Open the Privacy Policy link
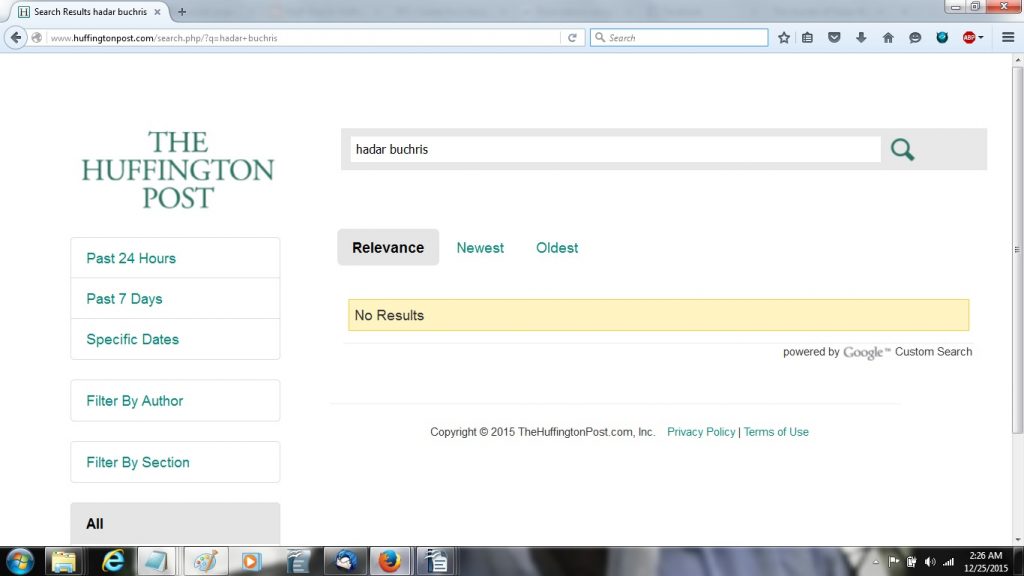The image size is (1024, 576). tap(701, 432)
